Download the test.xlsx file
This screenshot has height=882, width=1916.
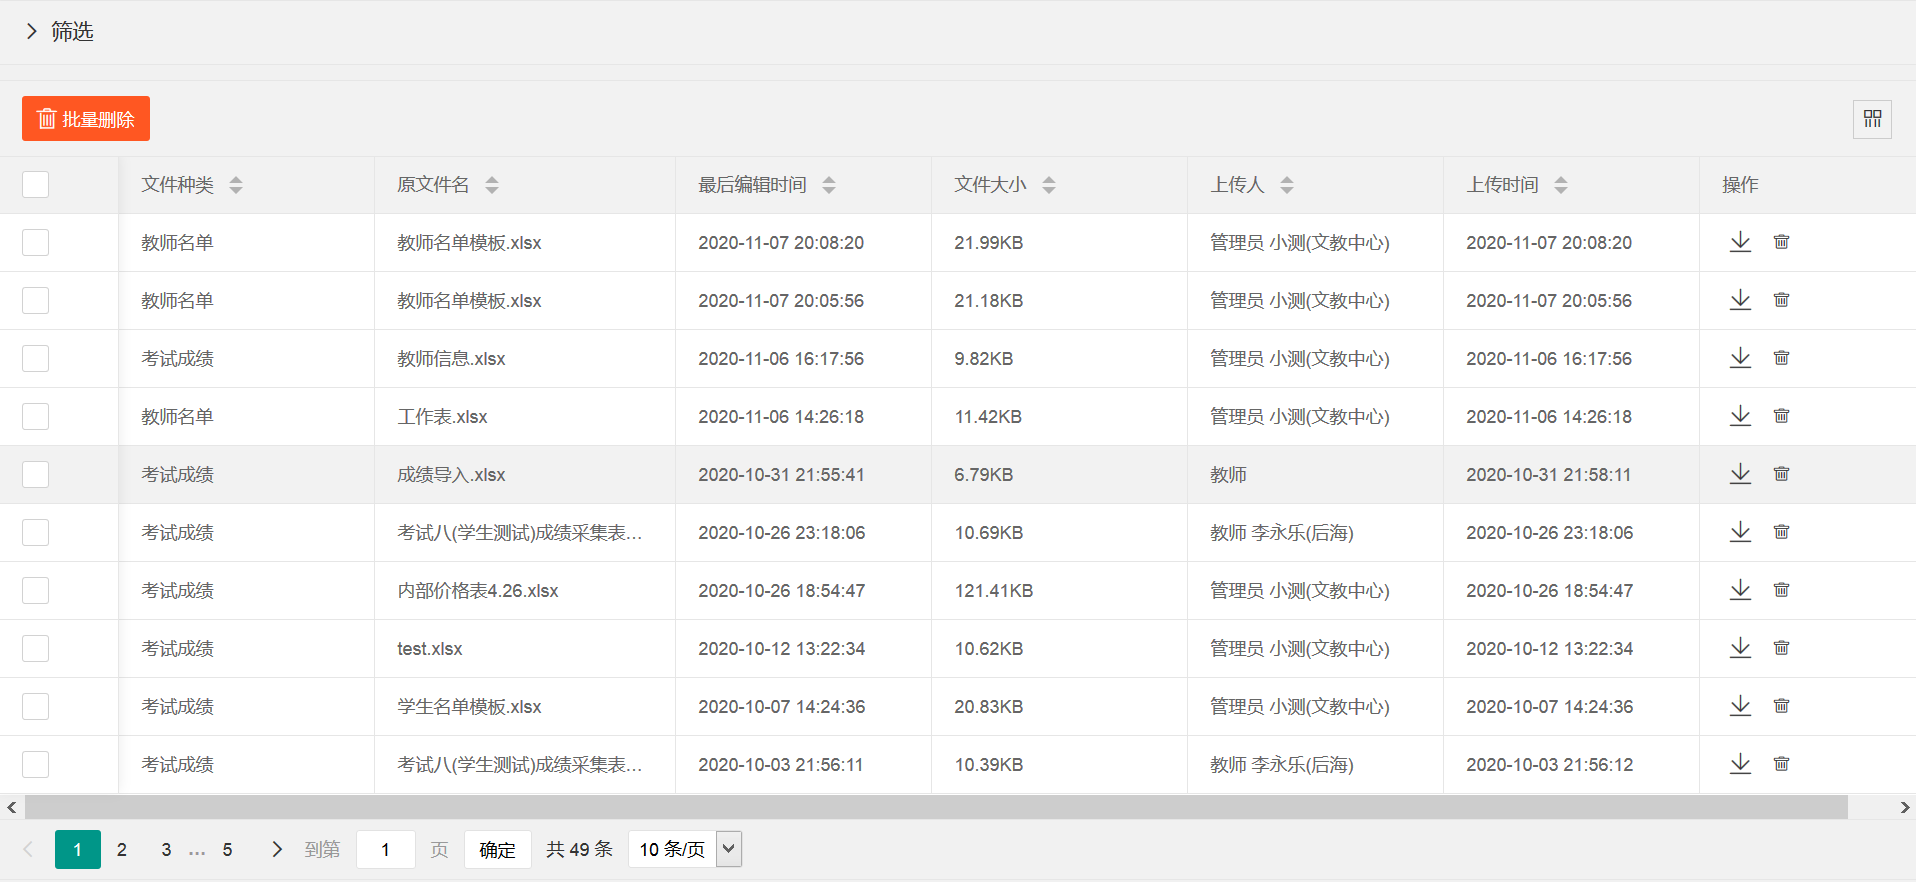coord(1740,648)
